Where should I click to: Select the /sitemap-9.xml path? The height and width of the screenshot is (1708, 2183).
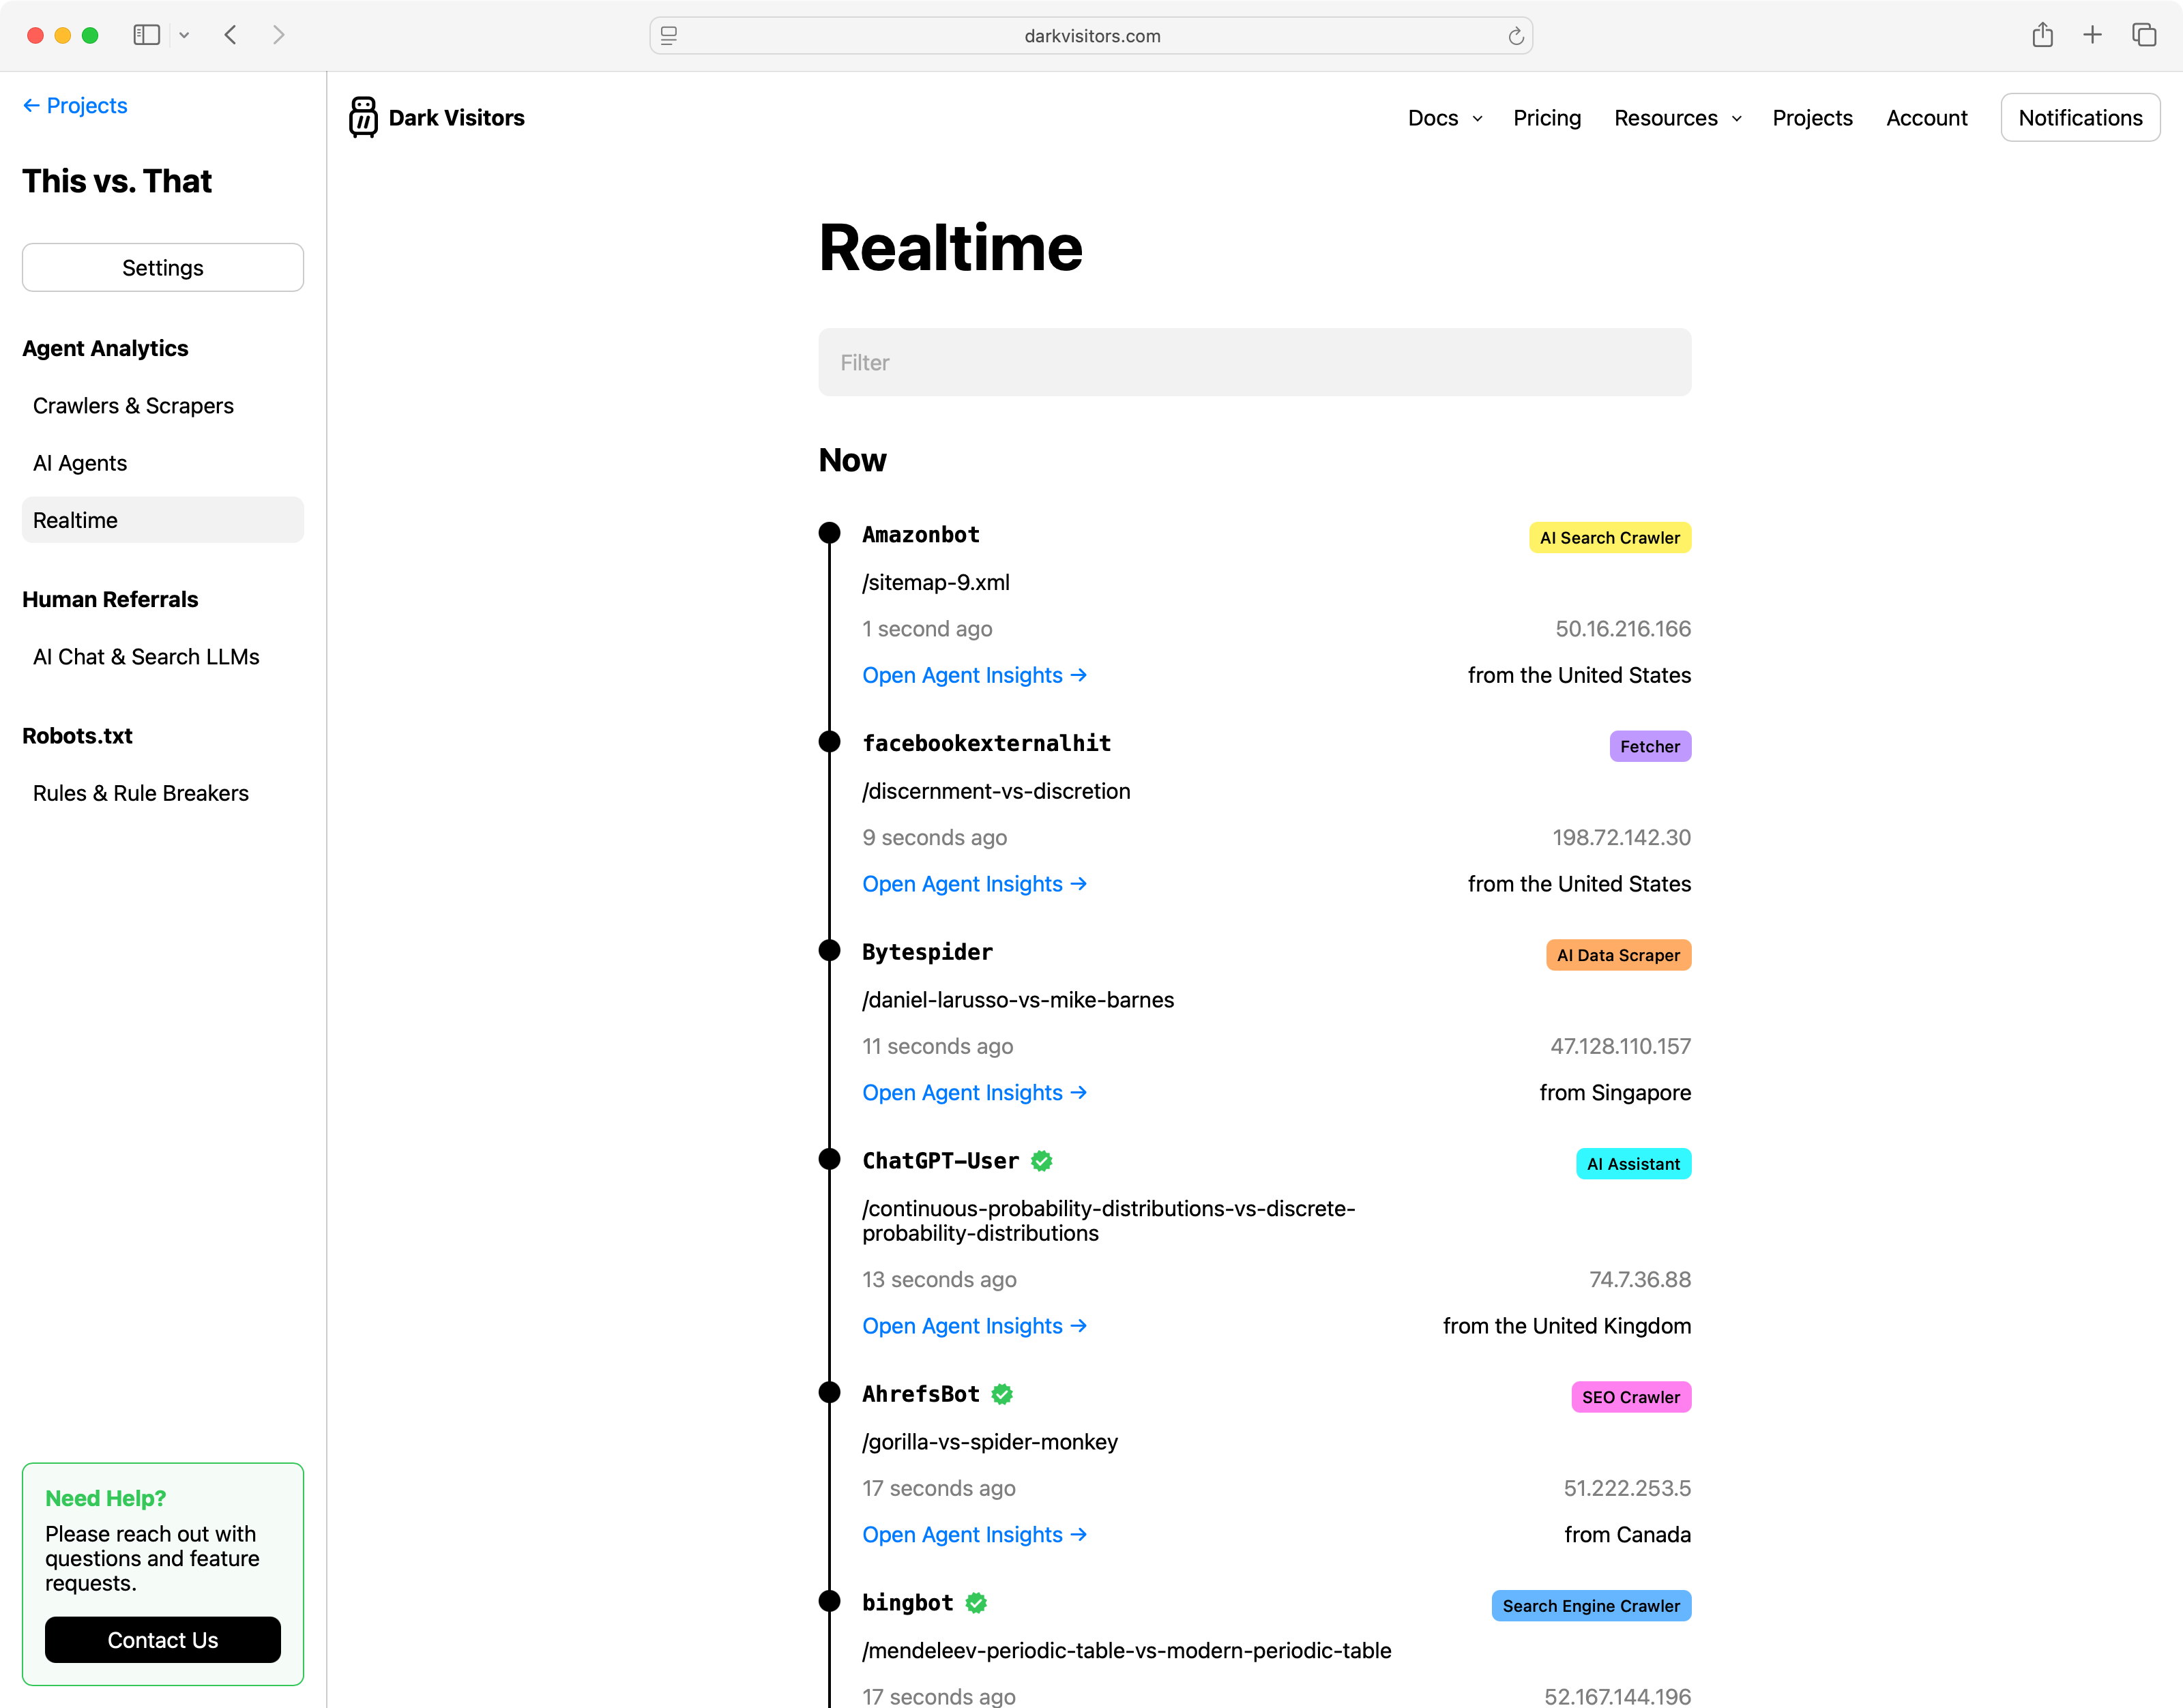coord(936,582)
